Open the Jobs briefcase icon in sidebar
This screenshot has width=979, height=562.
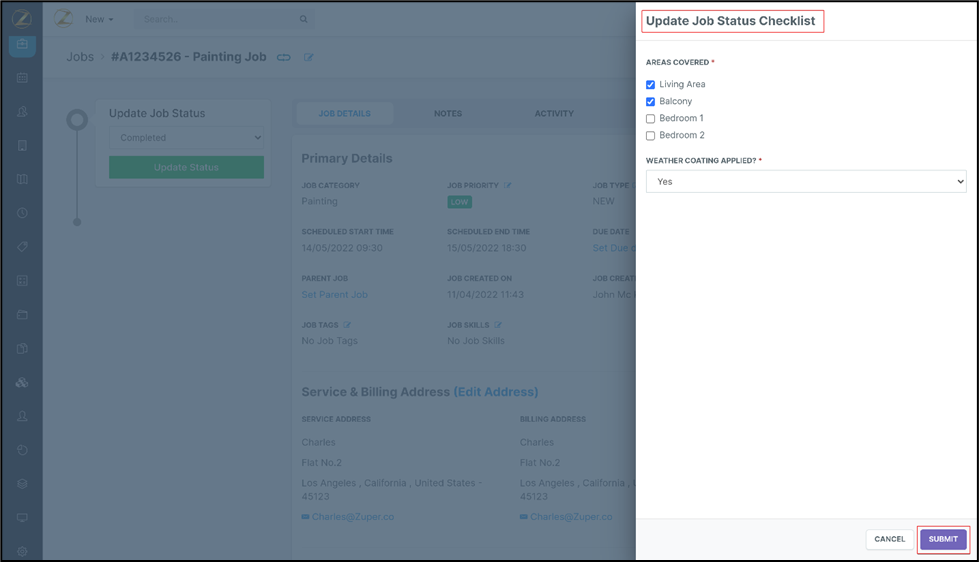22,45
